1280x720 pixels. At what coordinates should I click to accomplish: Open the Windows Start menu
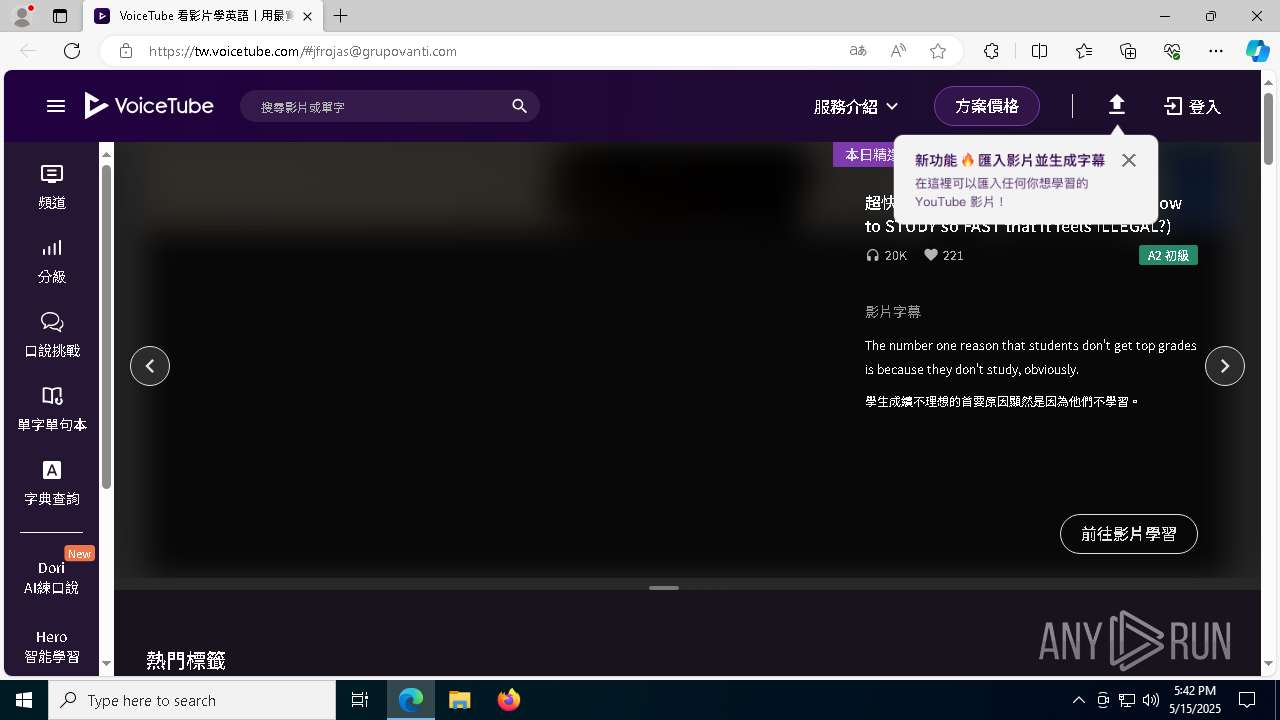coord(24,700)
